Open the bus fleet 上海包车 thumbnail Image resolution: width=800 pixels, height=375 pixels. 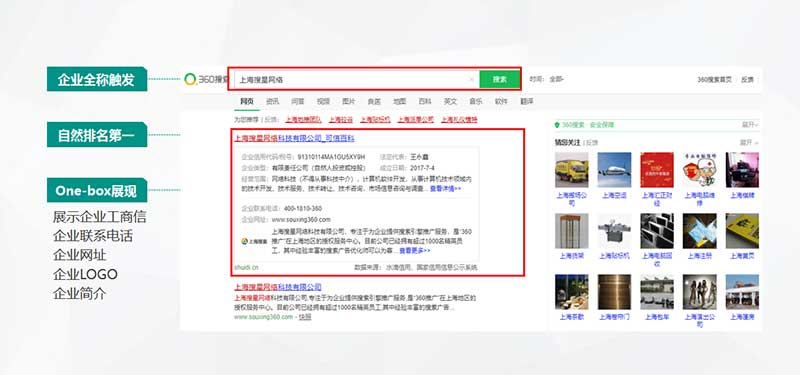point(657,292)
